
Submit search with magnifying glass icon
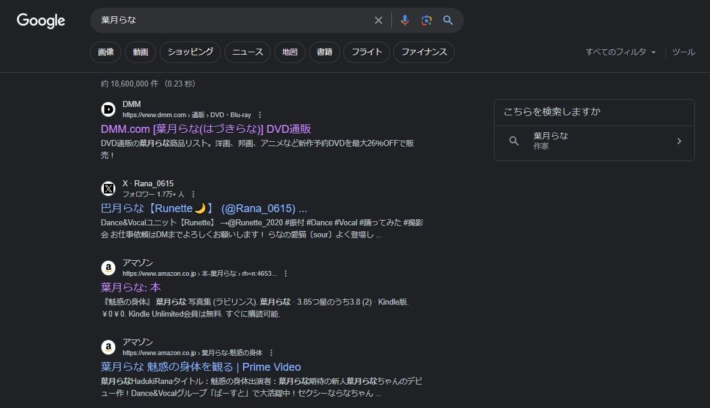point(448,20)
